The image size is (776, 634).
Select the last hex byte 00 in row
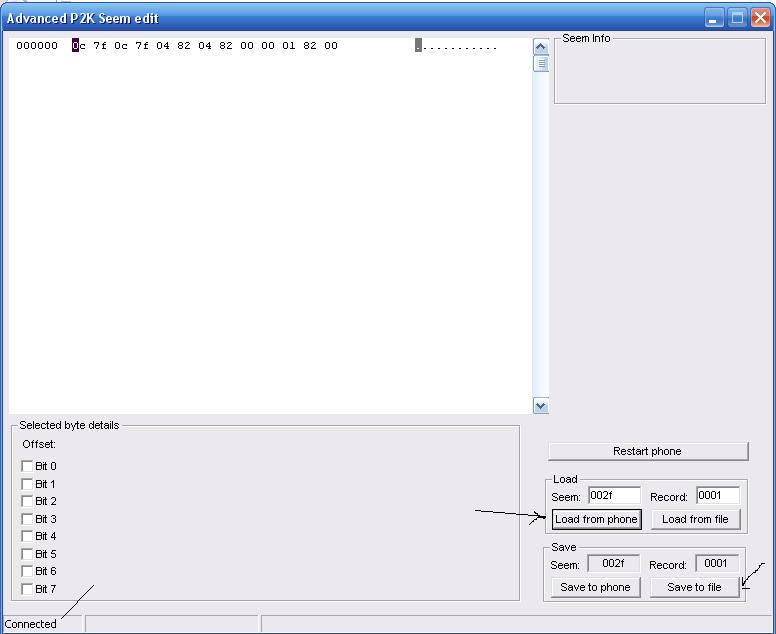pos(331,46)
